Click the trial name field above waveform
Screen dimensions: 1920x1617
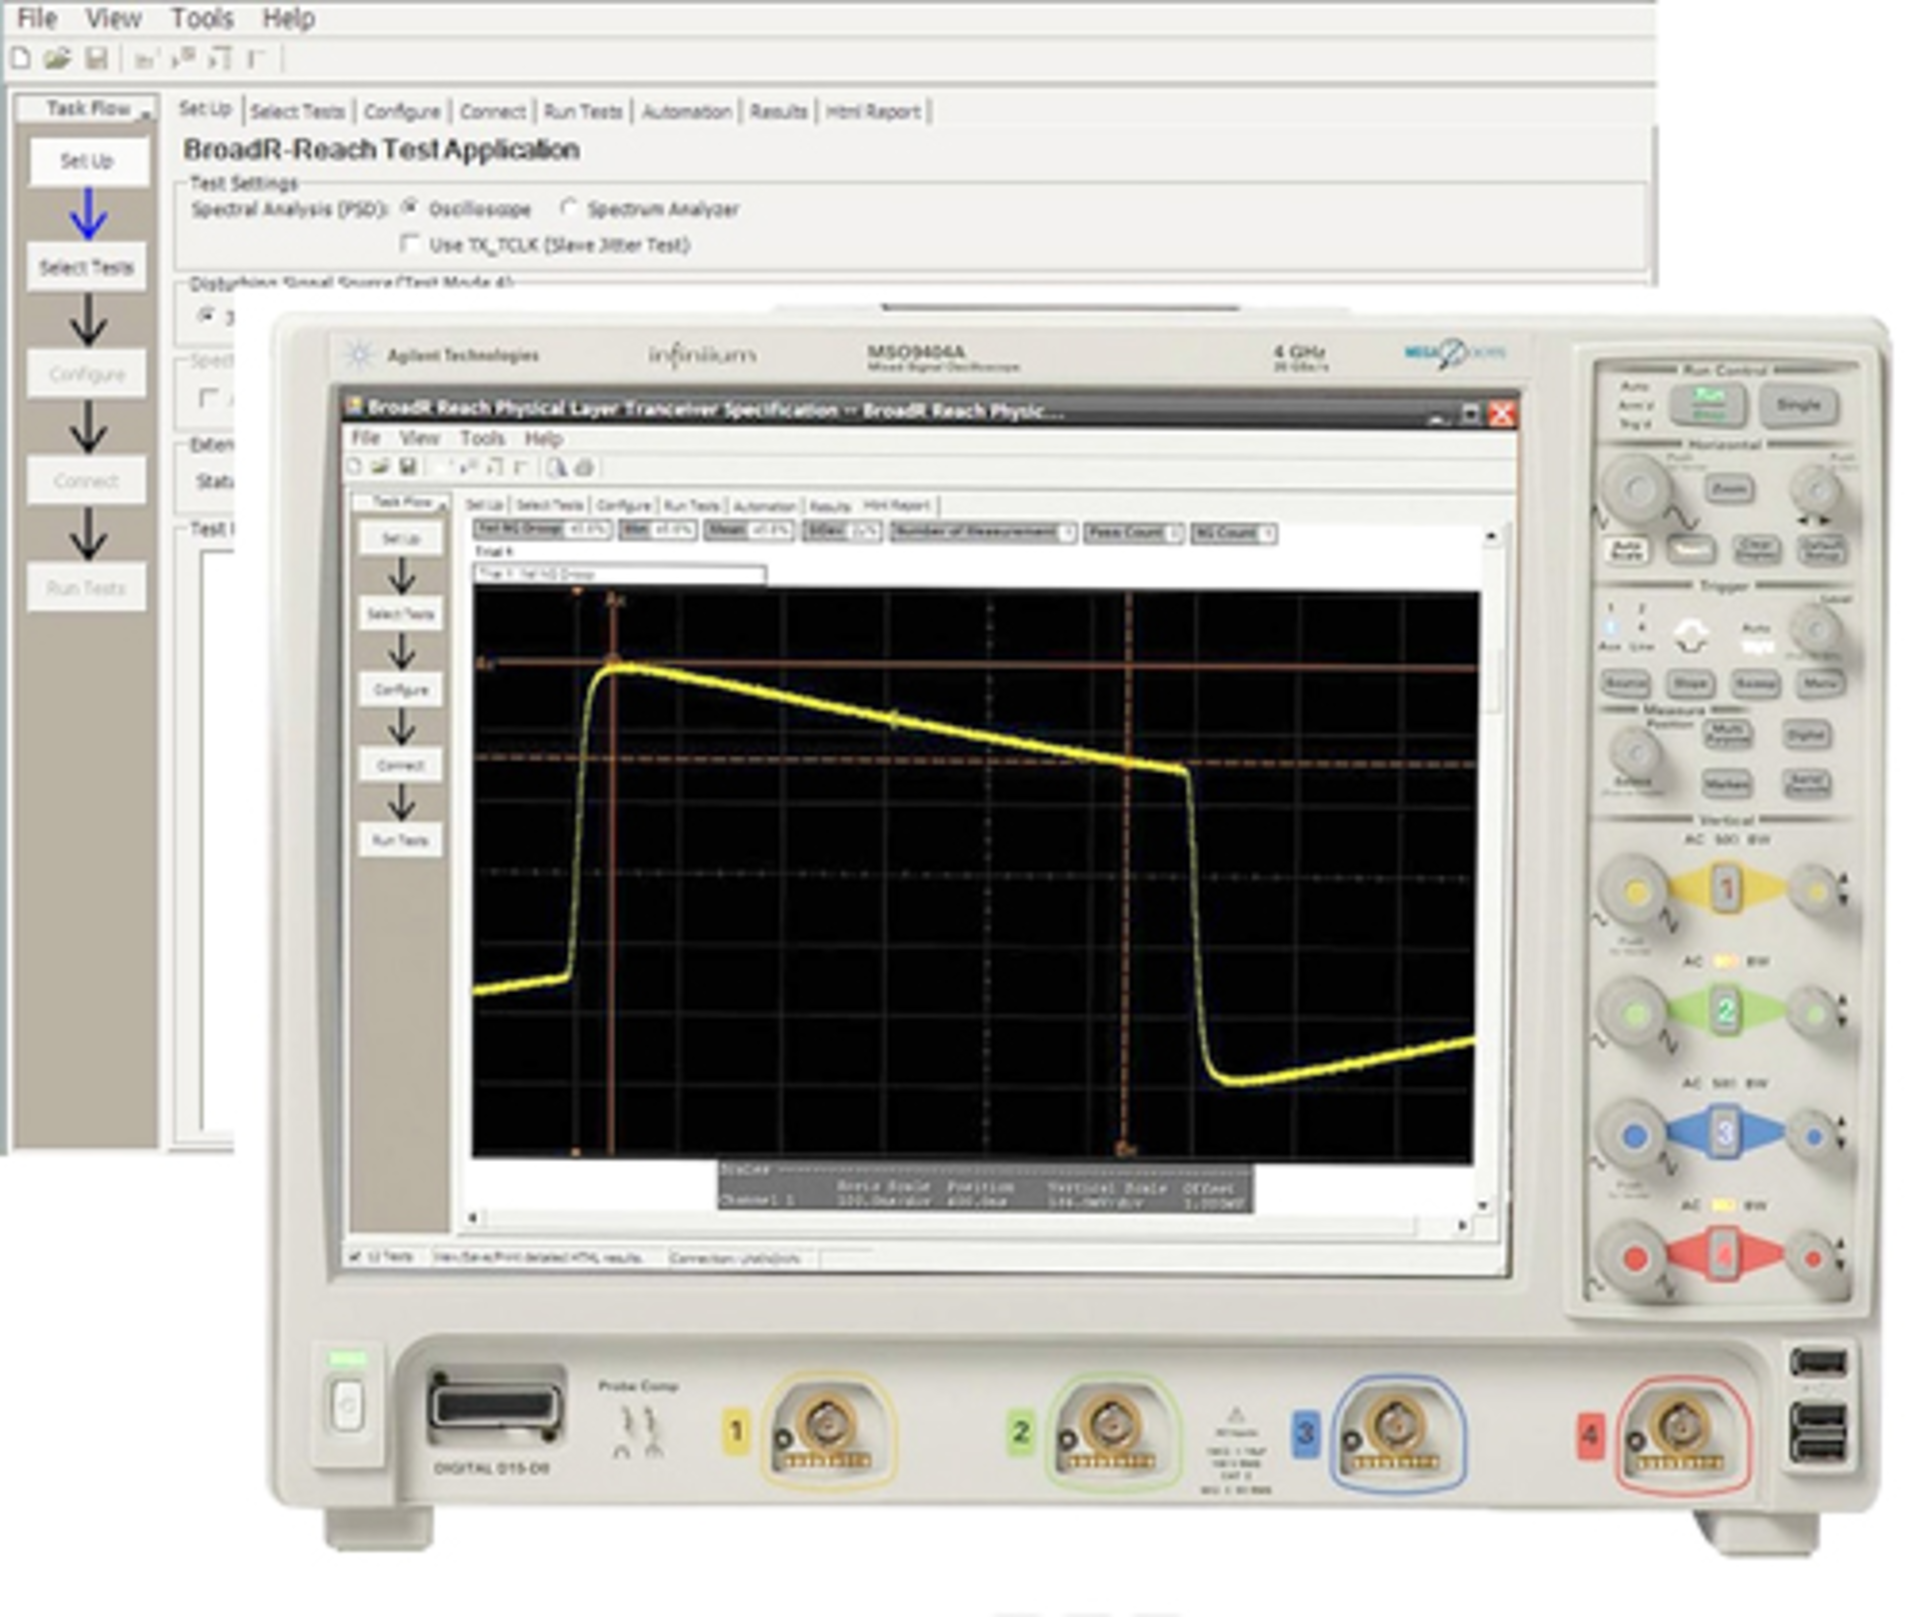click(x=620, y=574)
